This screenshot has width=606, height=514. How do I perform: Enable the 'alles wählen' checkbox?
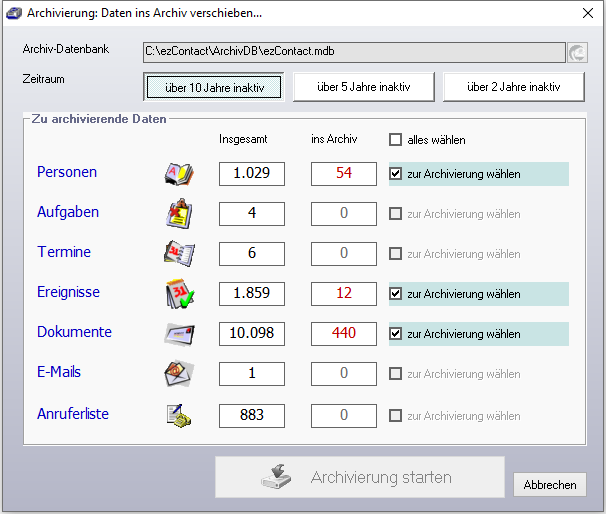coord(396,140)
